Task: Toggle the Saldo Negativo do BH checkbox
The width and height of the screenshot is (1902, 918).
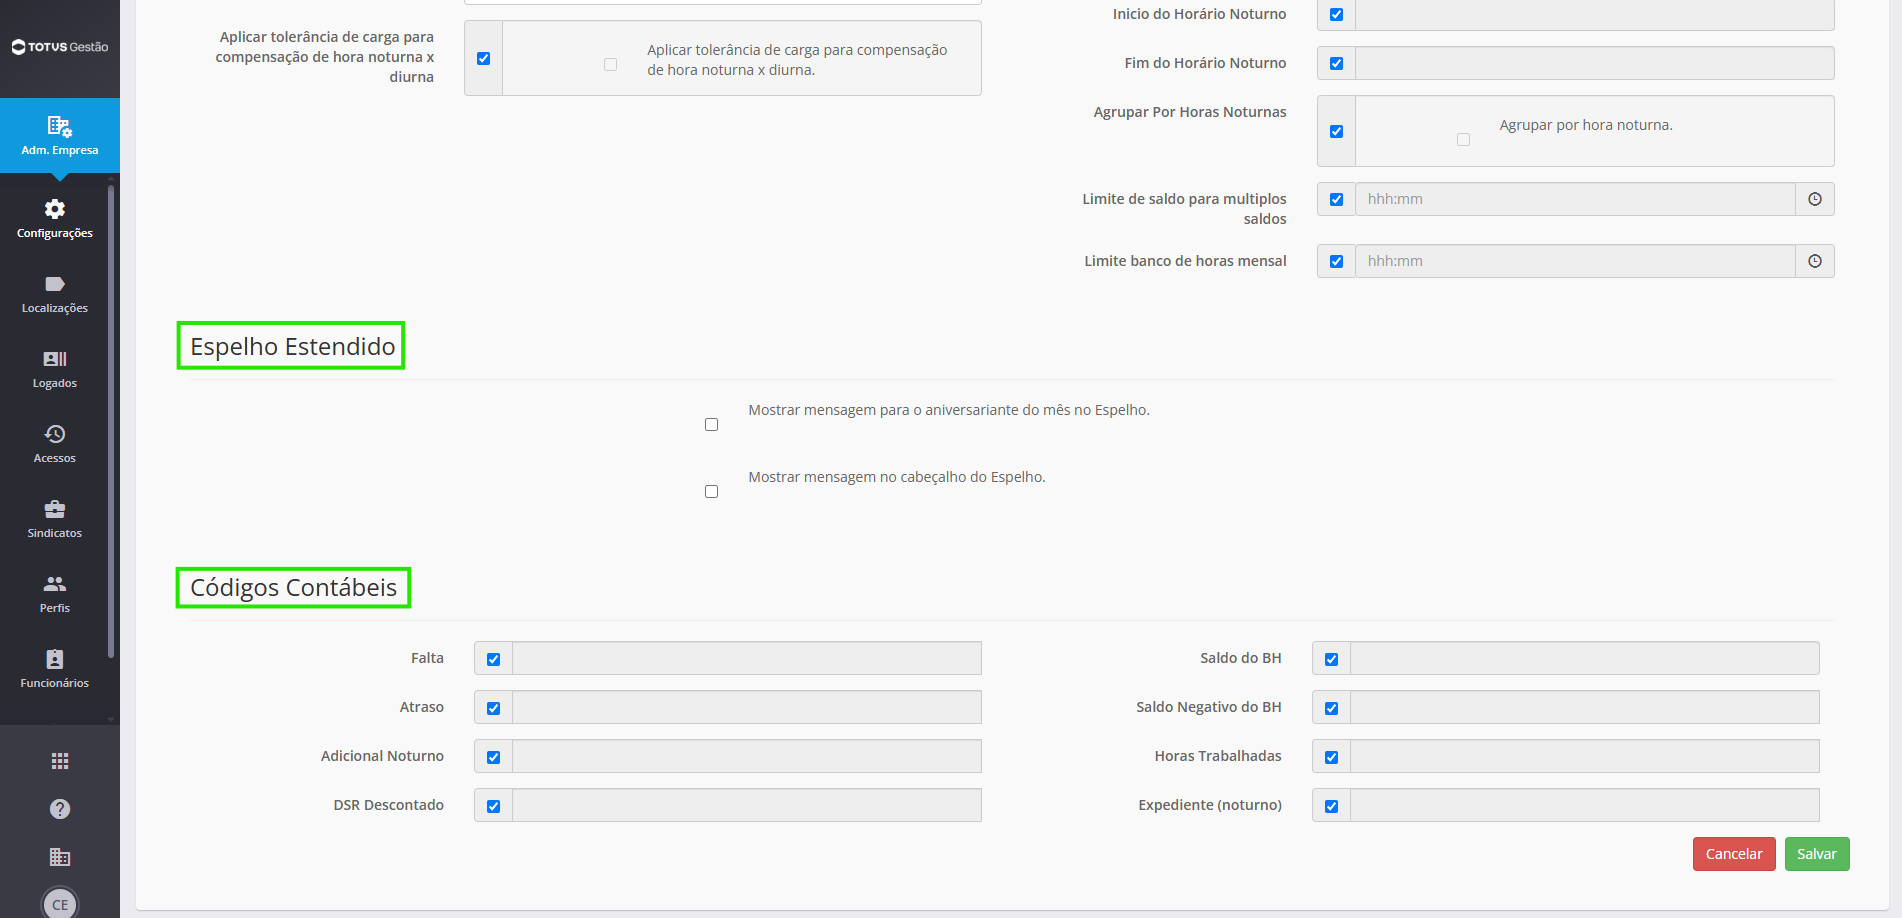Action: coord(1331,708)
